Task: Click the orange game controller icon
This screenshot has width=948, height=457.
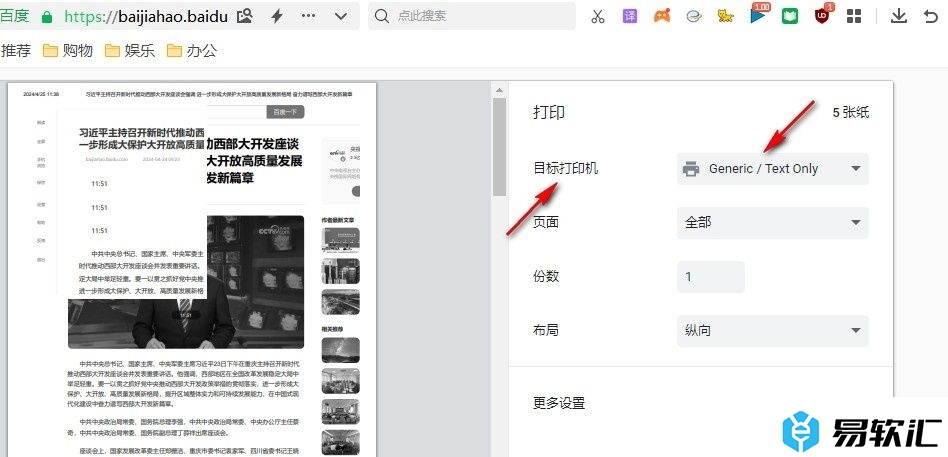Action: pos(662,16)
